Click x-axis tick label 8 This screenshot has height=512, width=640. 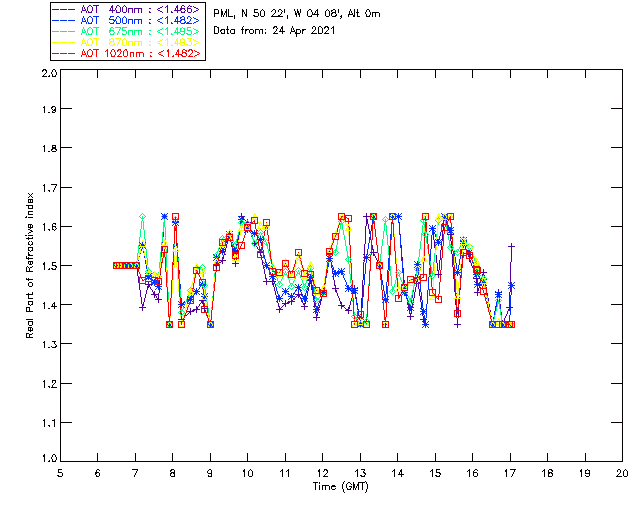[x=173, y=473]
